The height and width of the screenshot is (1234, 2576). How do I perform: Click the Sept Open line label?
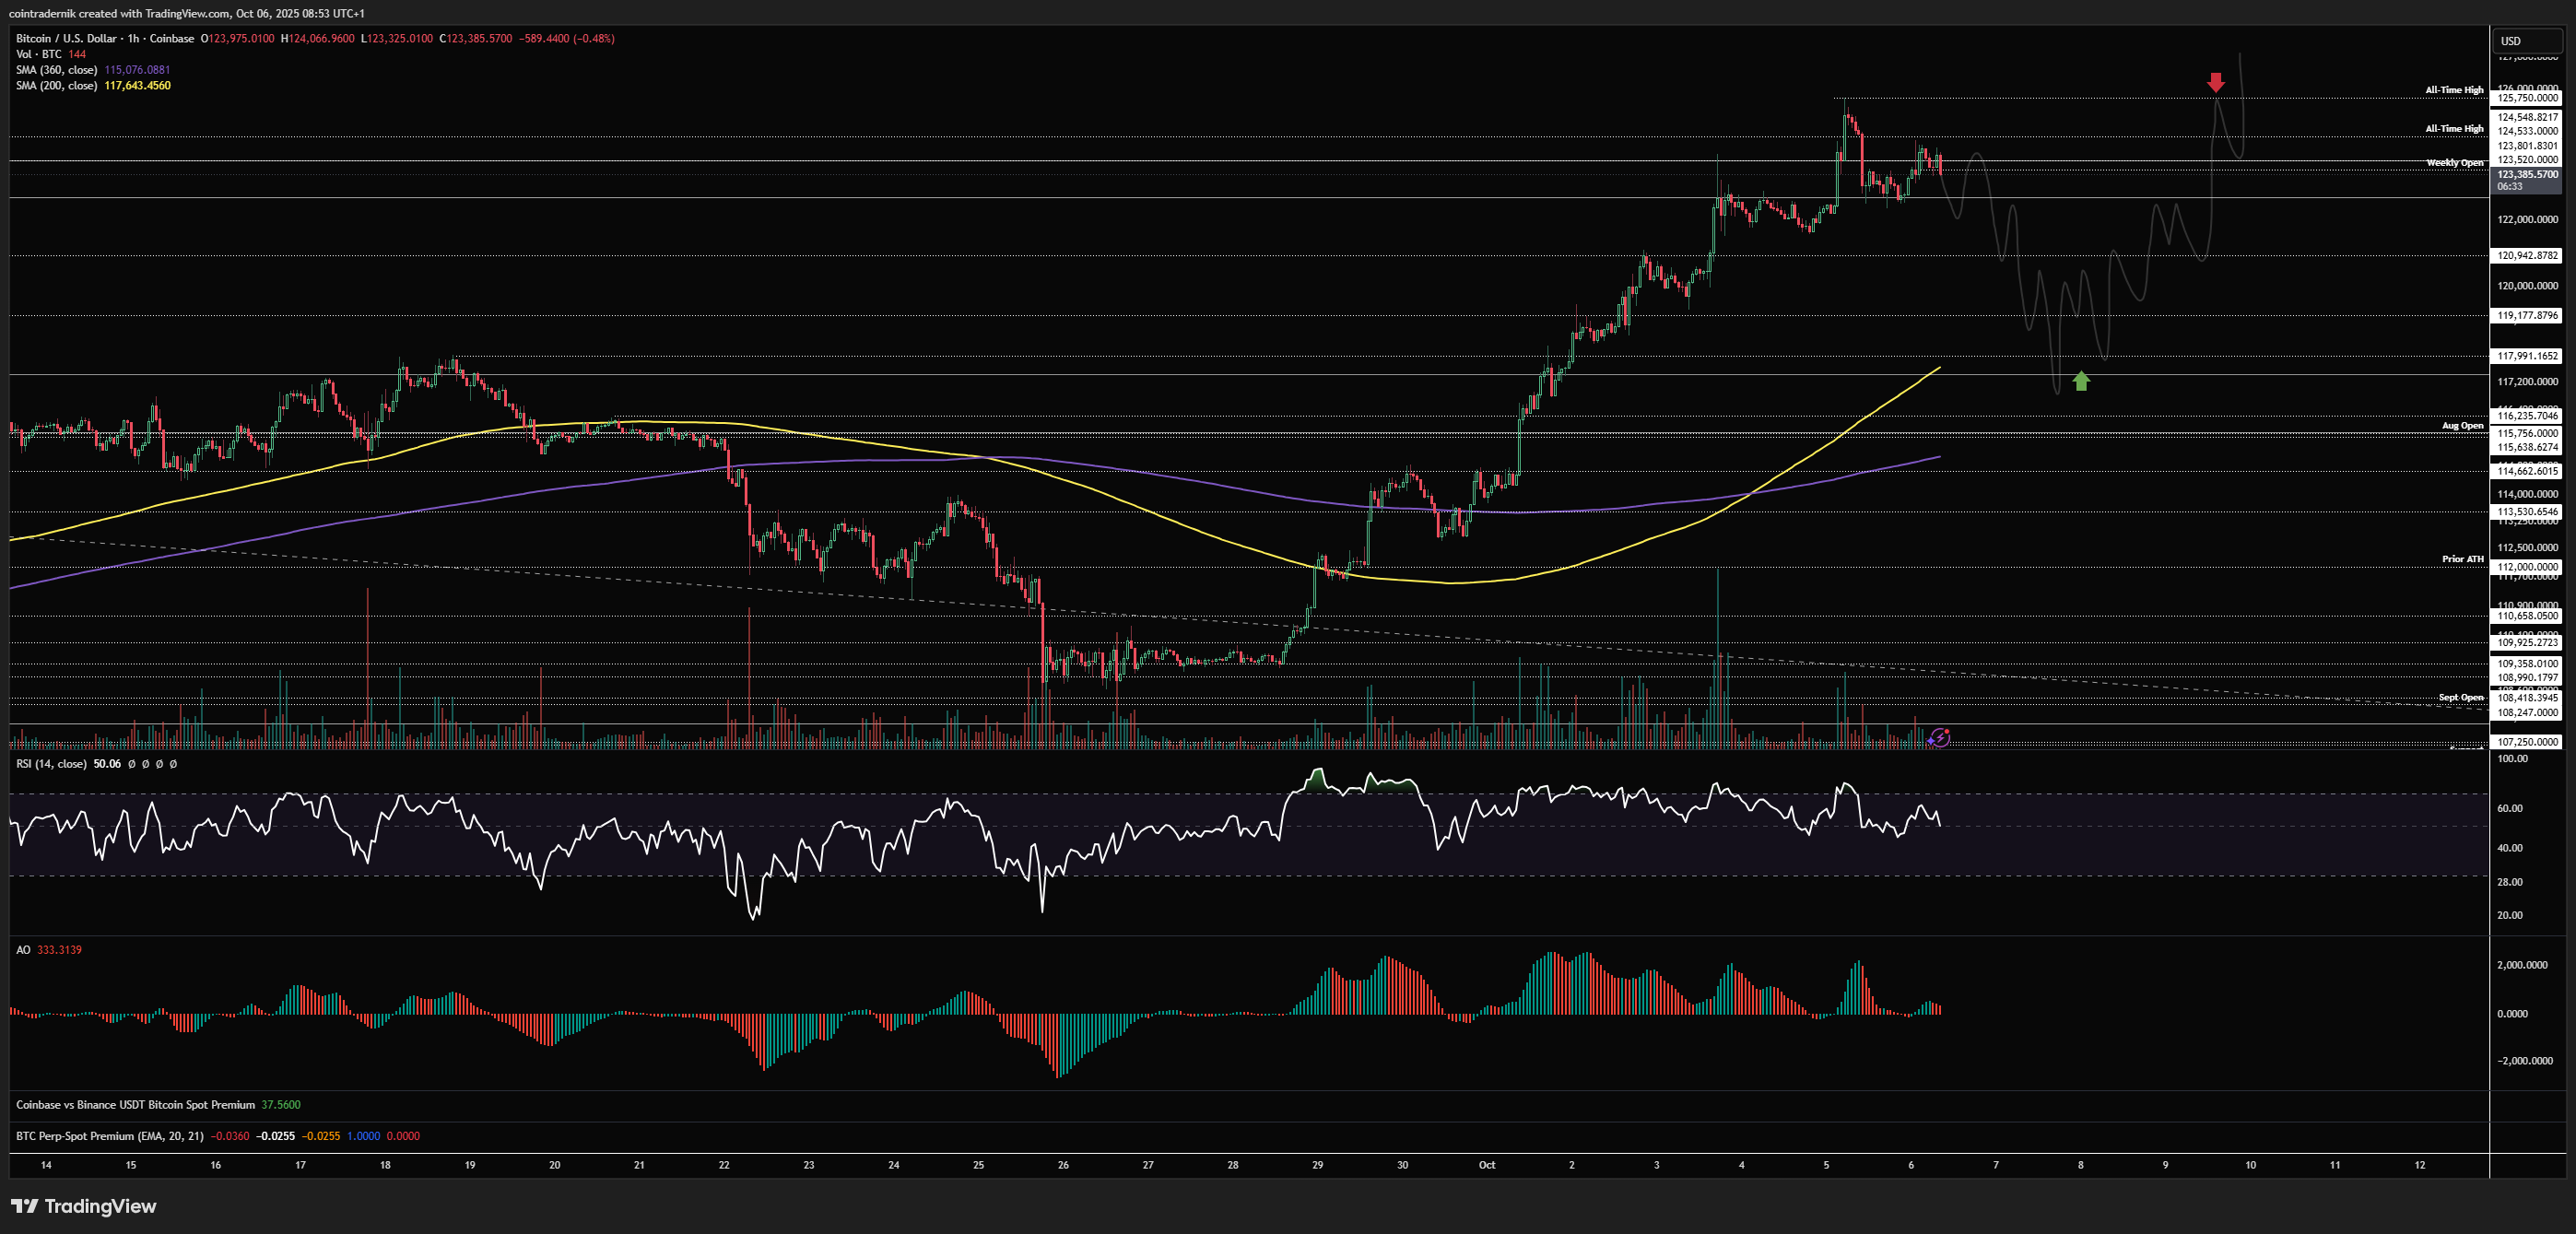coord(2460,697)
